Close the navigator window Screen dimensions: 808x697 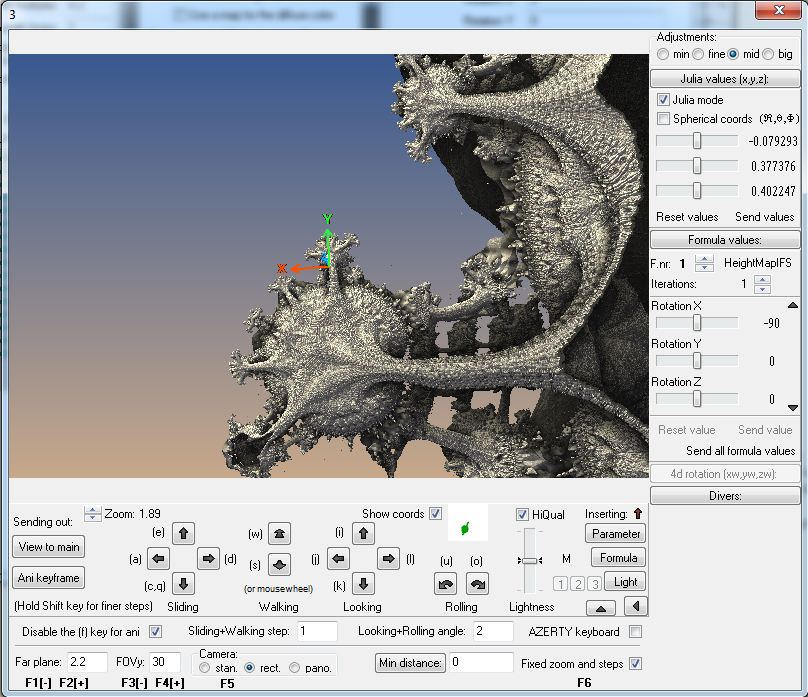(x=778, y=10)
